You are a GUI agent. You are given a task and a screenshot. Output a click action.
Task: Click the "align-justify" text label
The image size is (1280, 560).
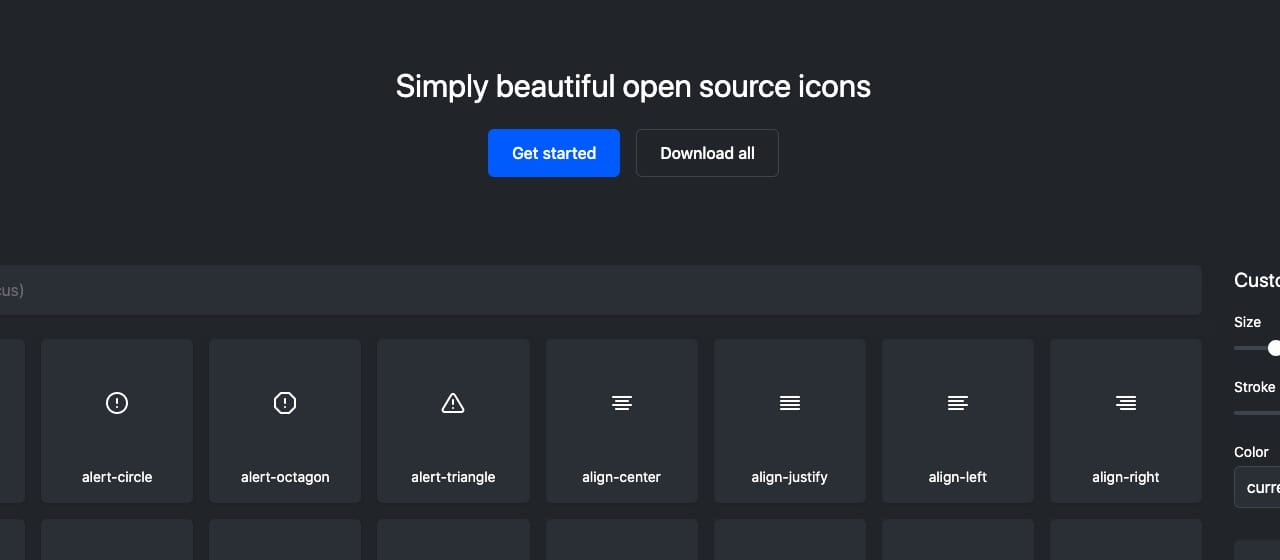[790, 477]
